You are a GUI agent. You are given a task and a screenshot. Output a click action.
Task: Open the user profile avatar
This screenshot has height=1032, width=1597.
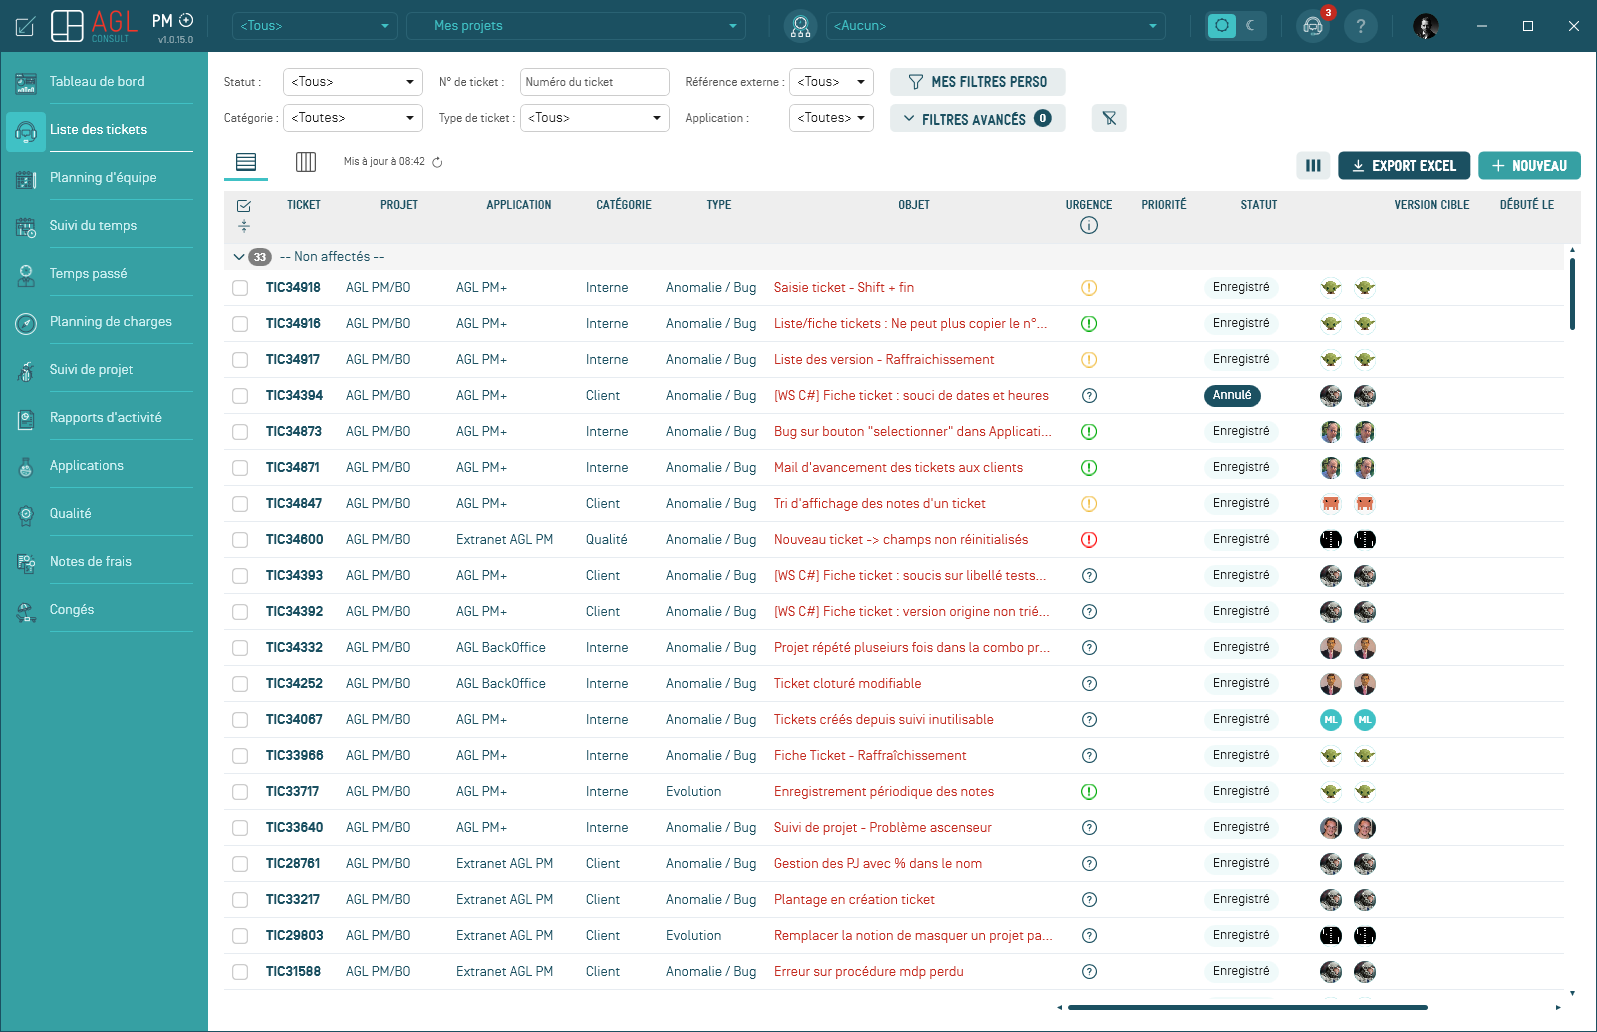point(1426,26)
